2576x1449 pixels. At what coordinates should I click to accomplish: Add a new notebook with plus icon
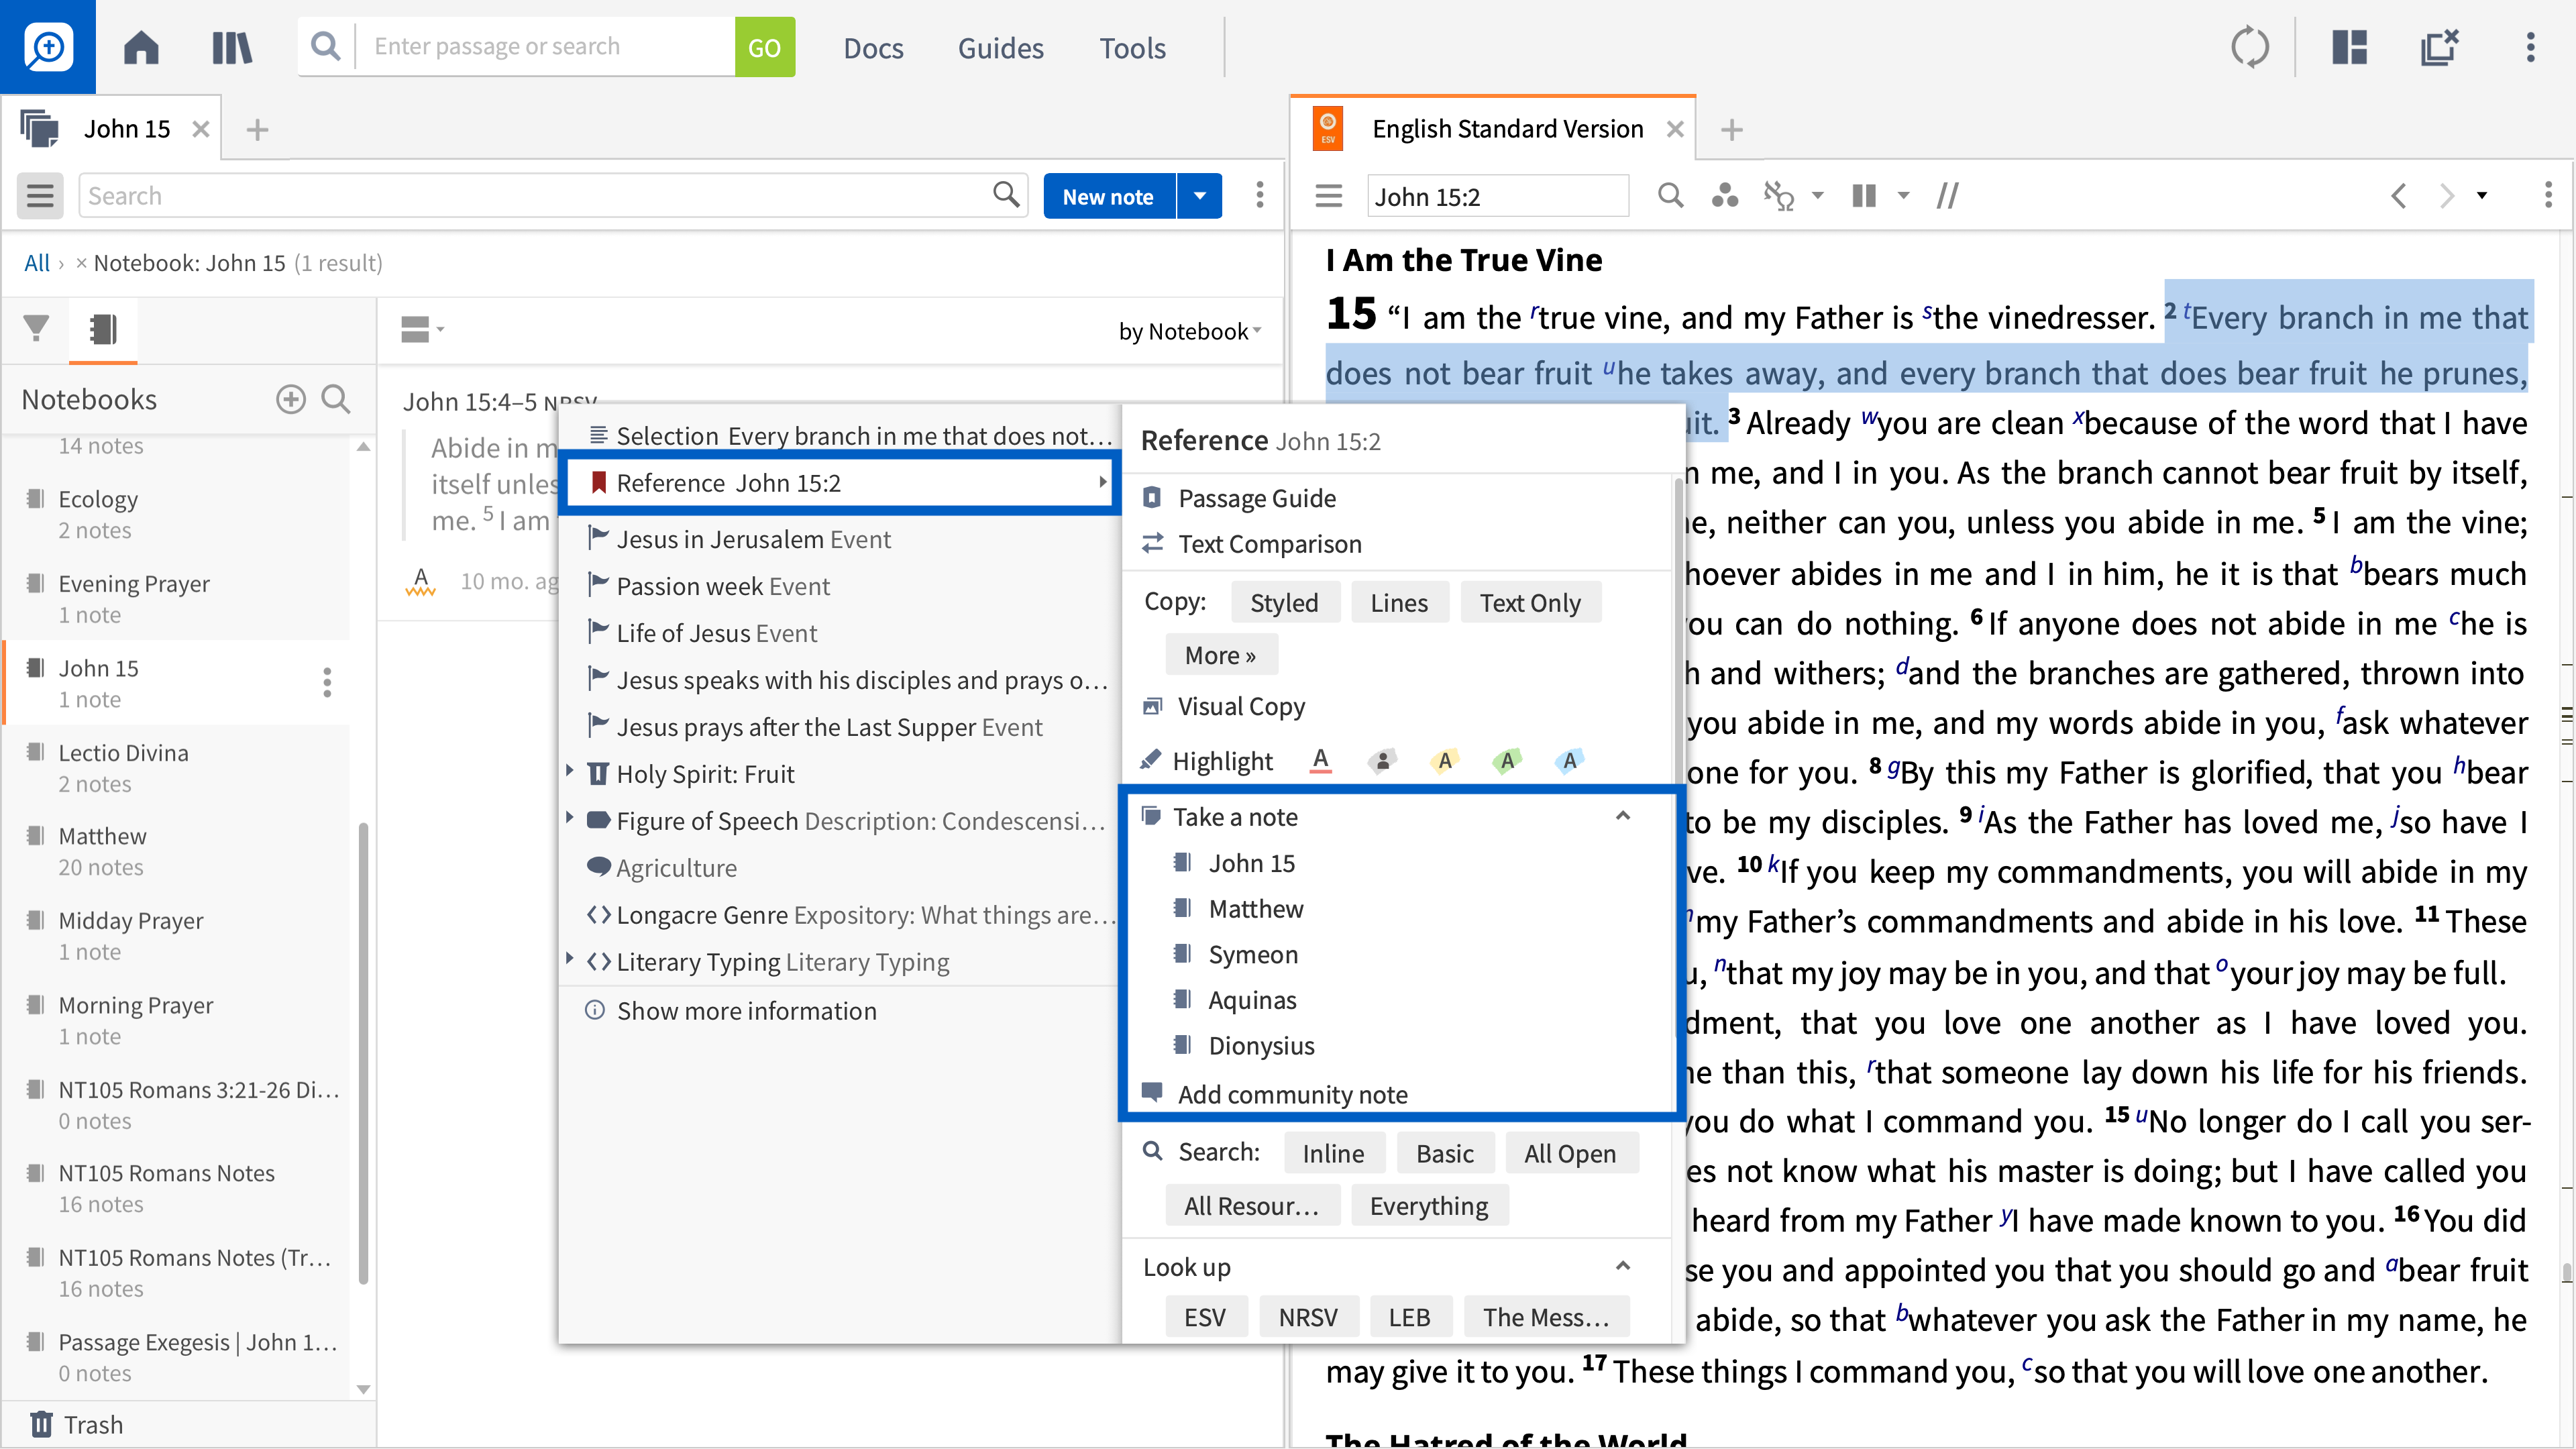pyautogui.click(x=291, y=399)
